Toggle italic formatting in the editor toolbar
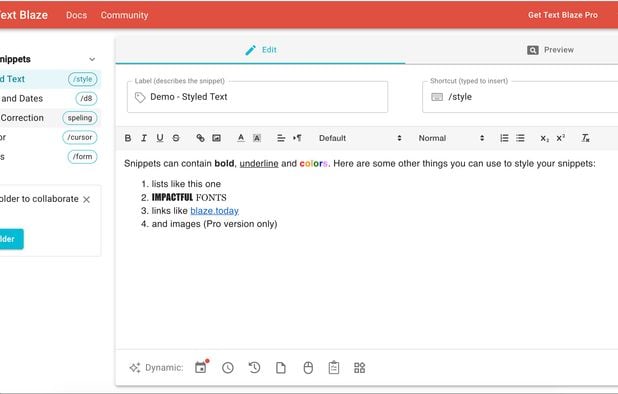618x394 pixels. (144, 138)
